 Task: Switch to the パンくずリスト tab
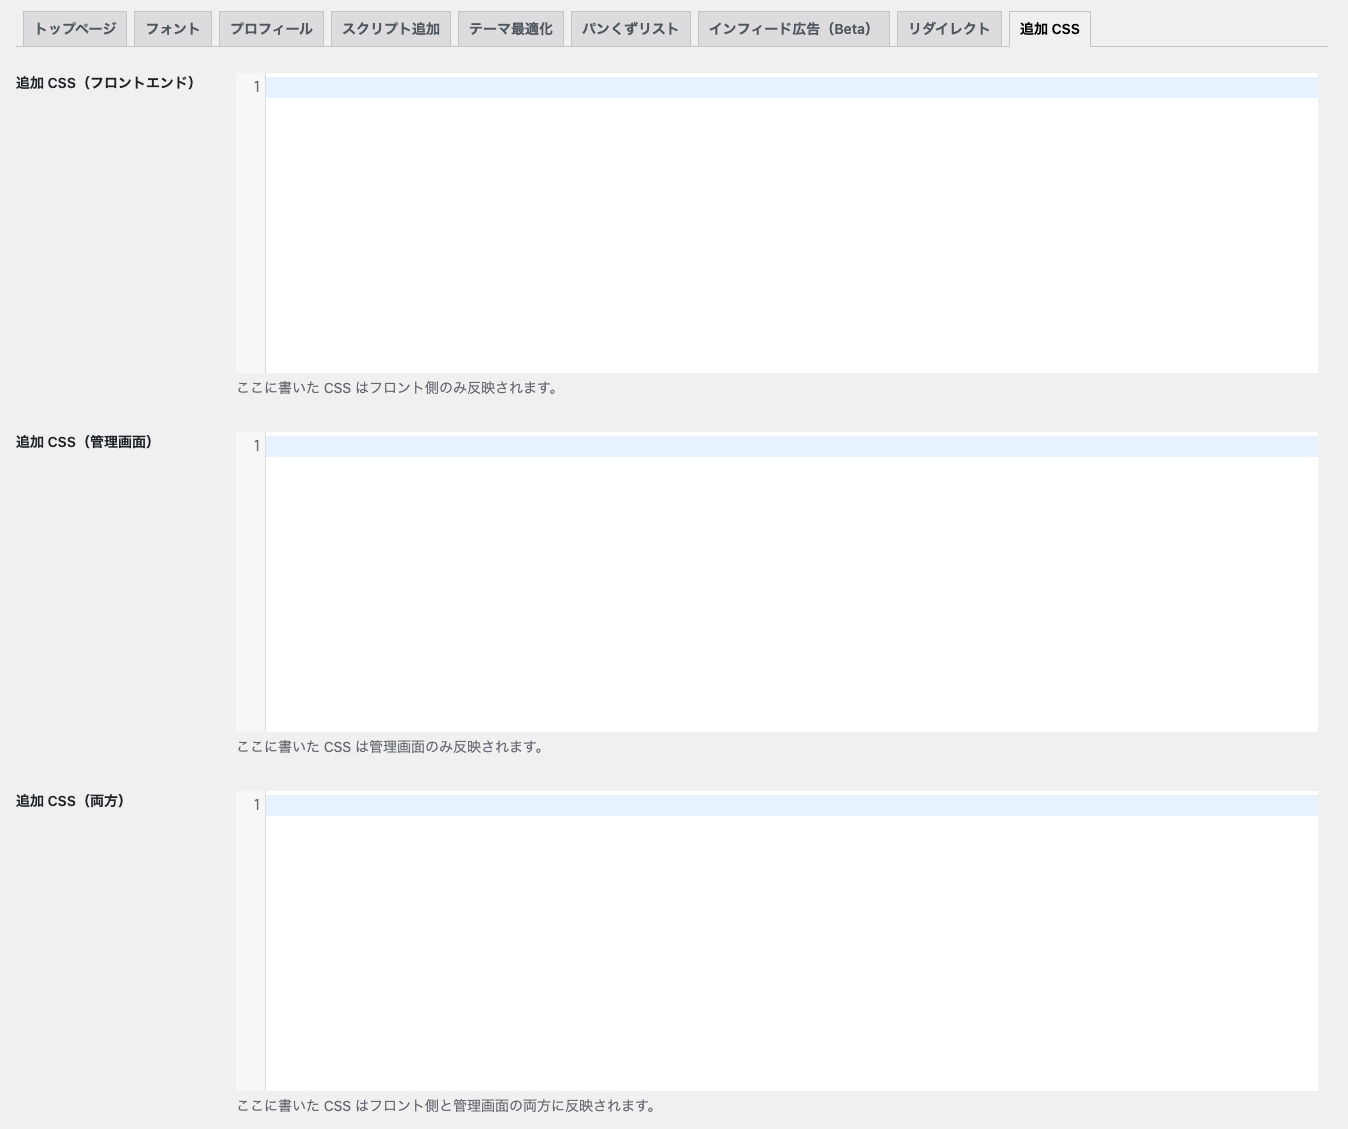[630, 29]
